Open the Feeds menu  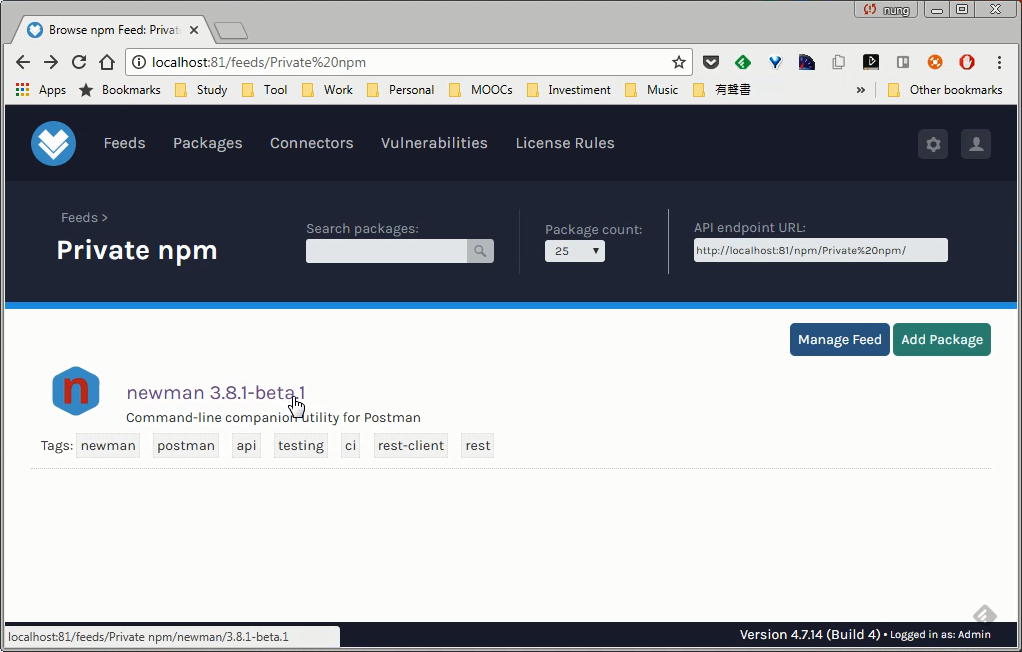coord(124,143)
